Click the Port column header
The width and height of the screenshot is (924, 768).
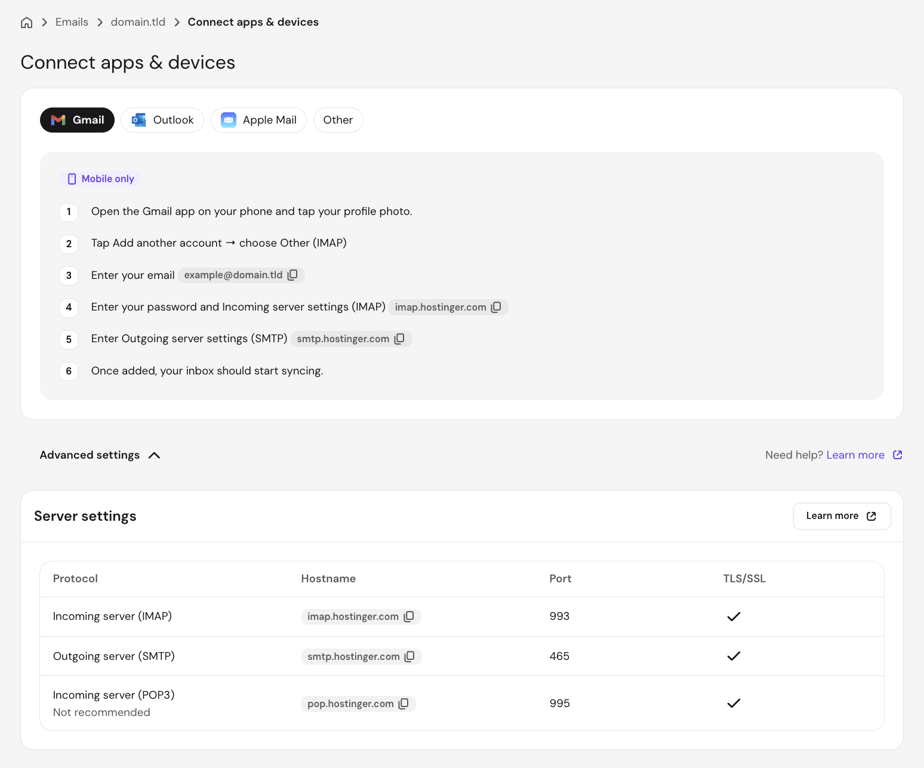point(560,578)
